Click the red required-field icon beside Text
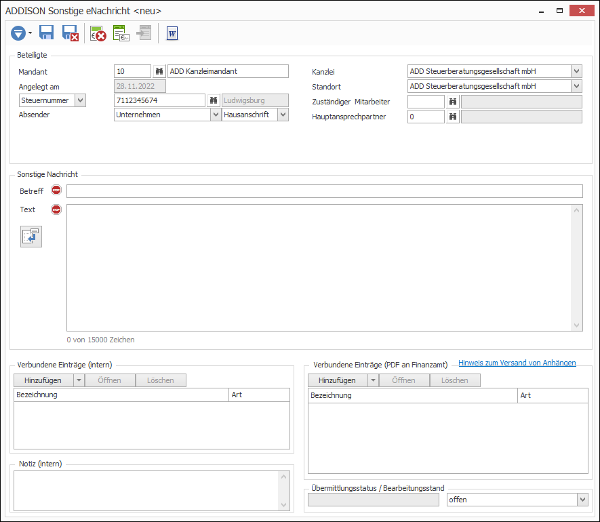This screenshot has width=600, height=522. click(x=56, y=209)
